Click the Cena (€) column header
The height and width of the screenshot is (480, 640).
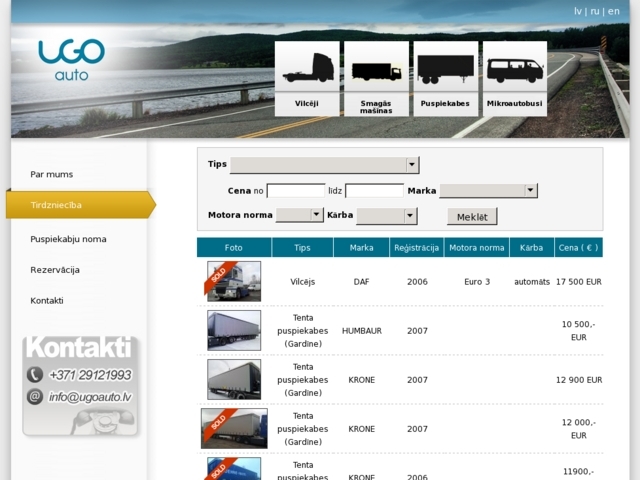click(579, 247)
